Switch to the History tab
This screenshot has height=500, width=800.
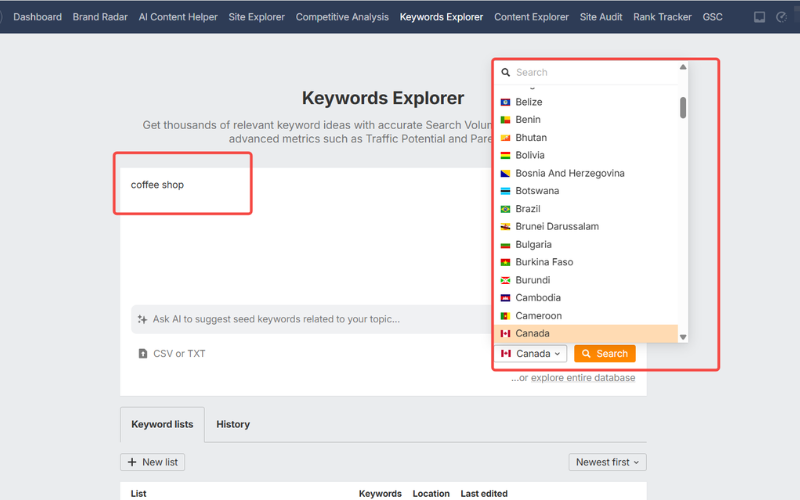233,424
